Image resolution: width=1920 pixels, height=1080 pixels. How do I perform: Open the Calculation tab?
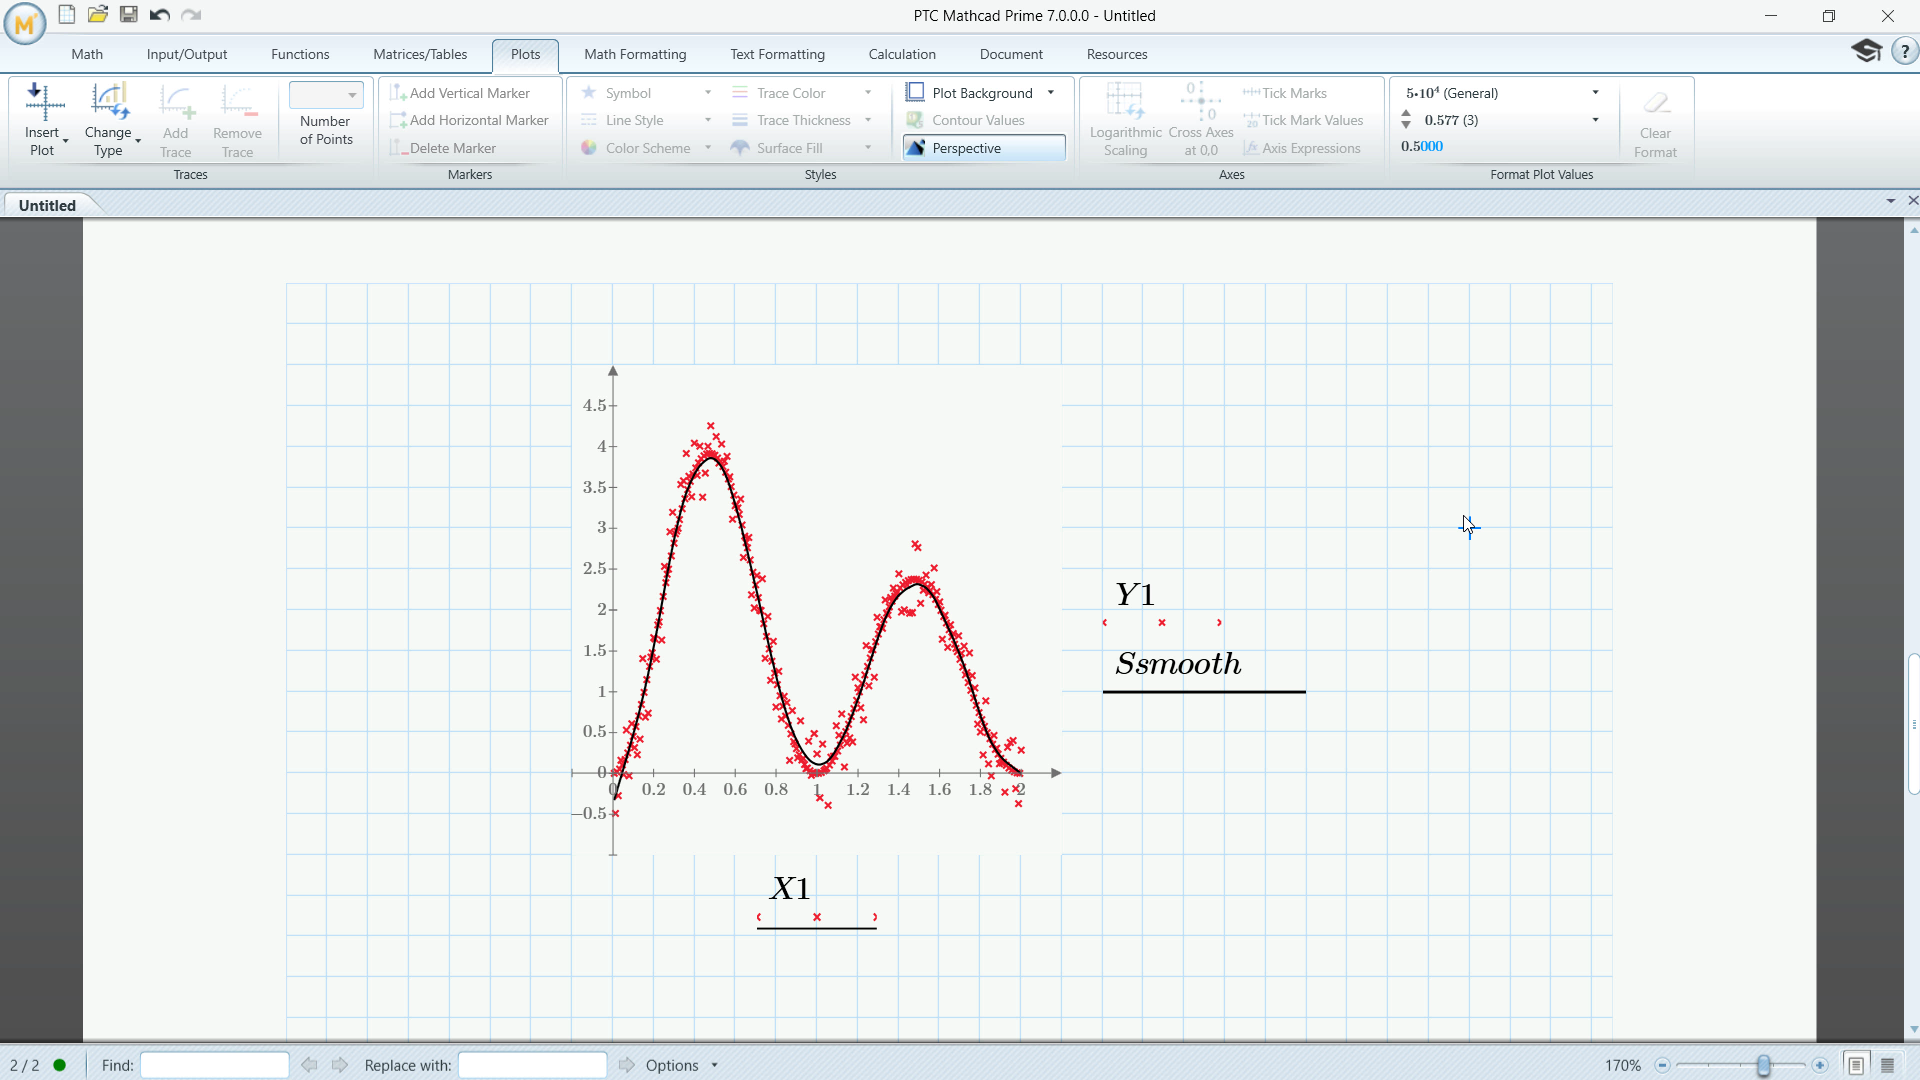tap(902, 54)
